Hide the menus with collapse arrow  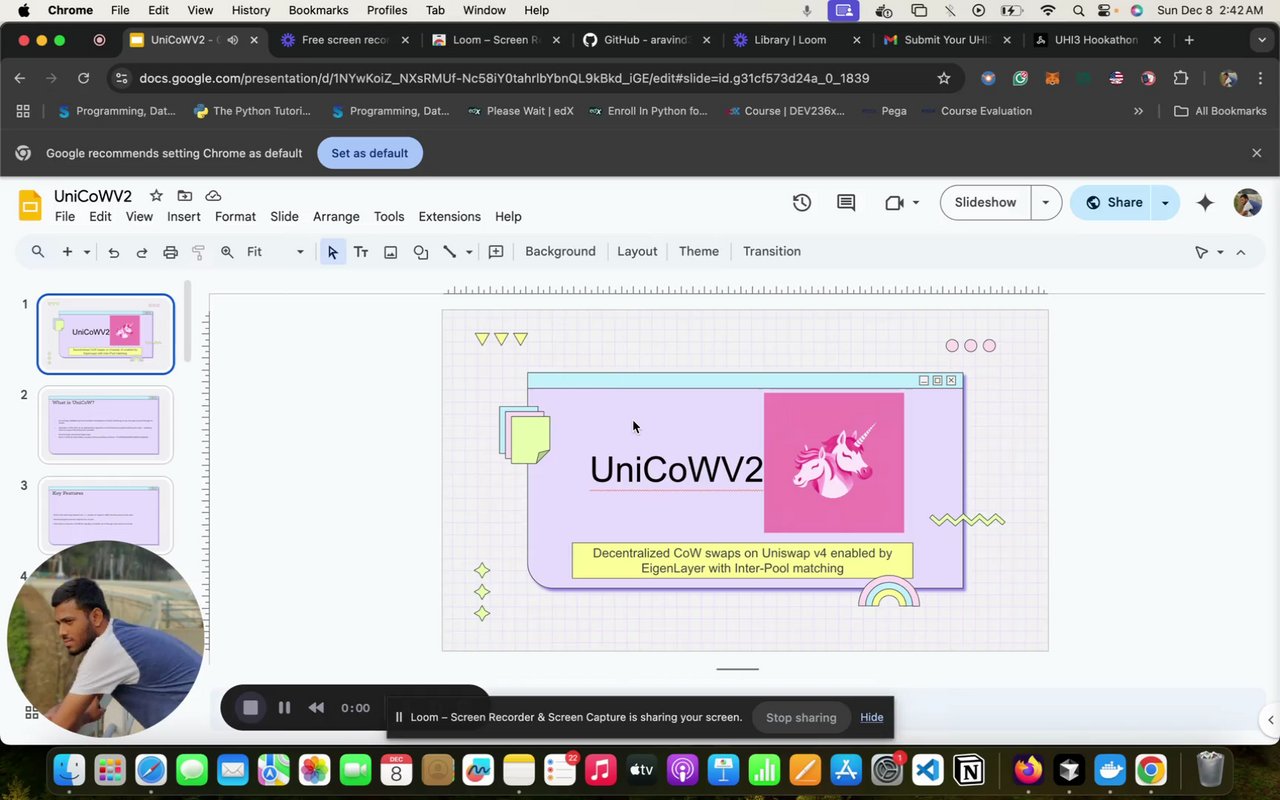[1241, 252]
